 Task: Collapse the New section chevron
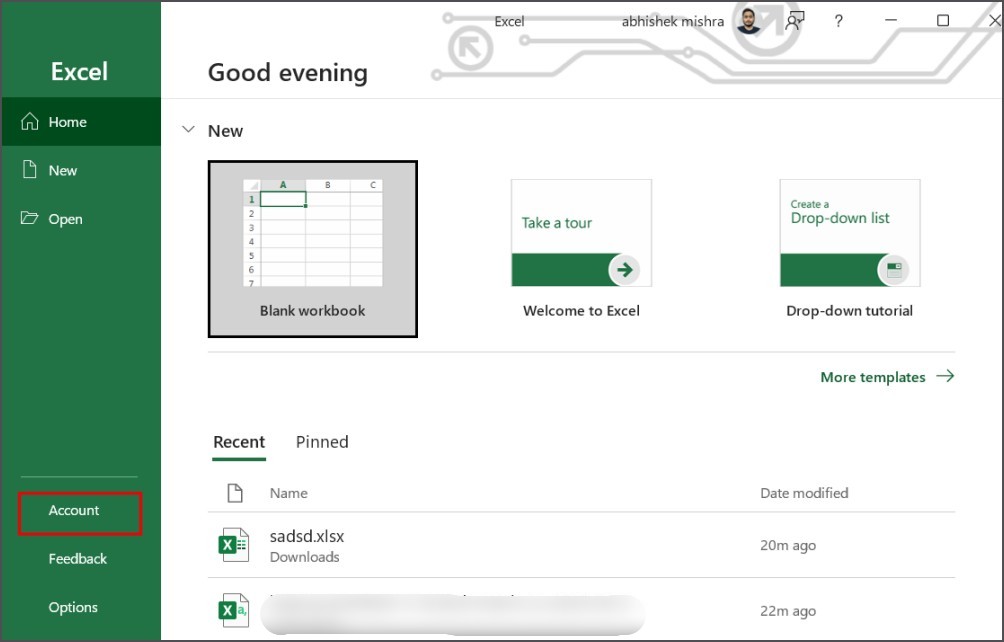[x=188, y=129]
